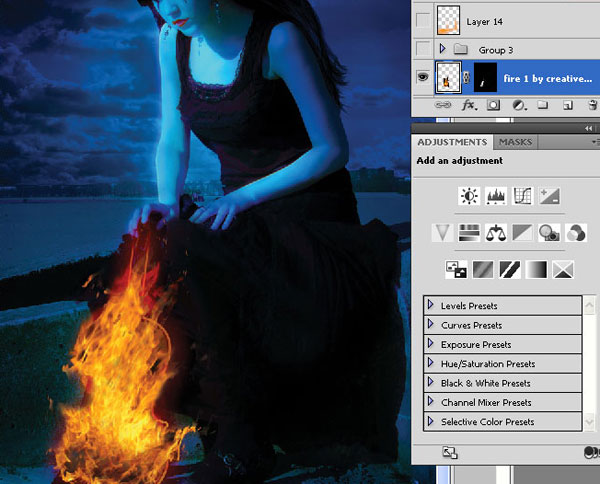Open the Adjustments panel options menu
The image size is (600, 484).
click(x=595, y=142)
